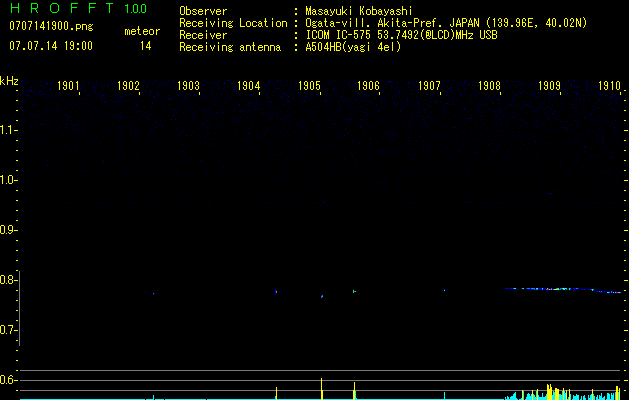Click the 1908 time marker
Viewport: 629px width, 400px height.
(x=489, y=85)
